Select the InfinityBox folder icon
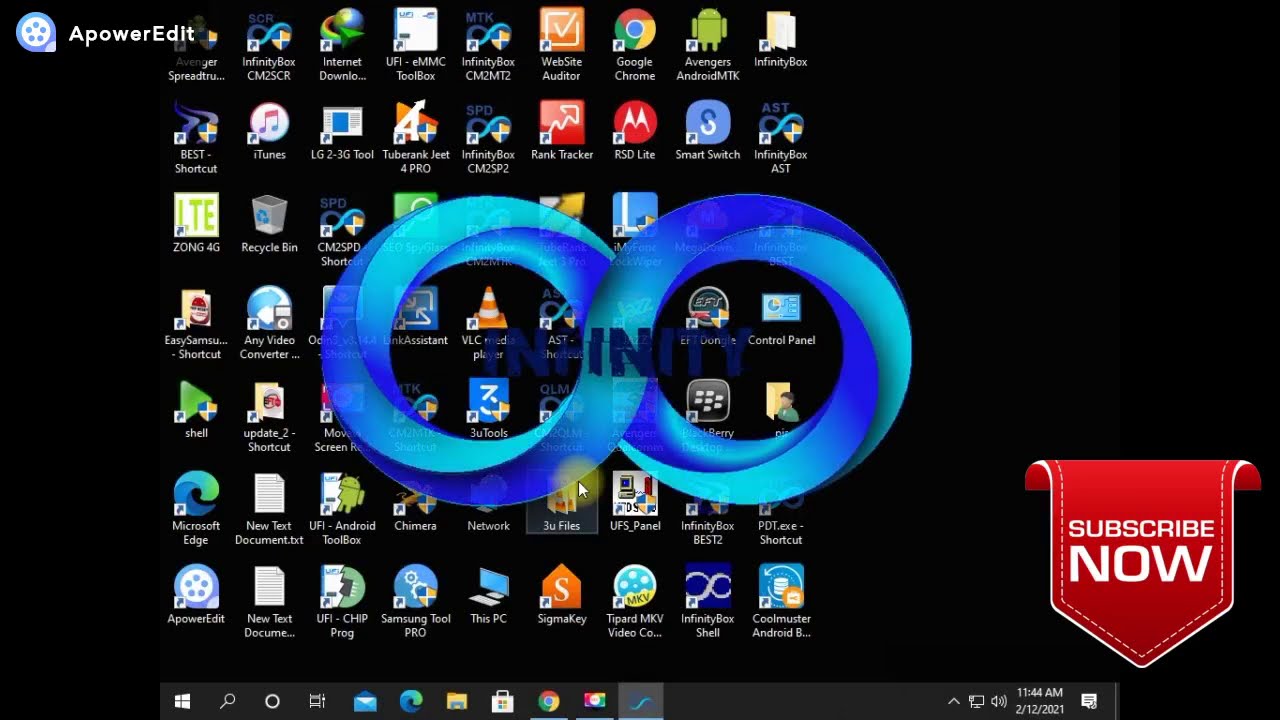Viewport: 1280px width, 720px height. click(780, 39)
